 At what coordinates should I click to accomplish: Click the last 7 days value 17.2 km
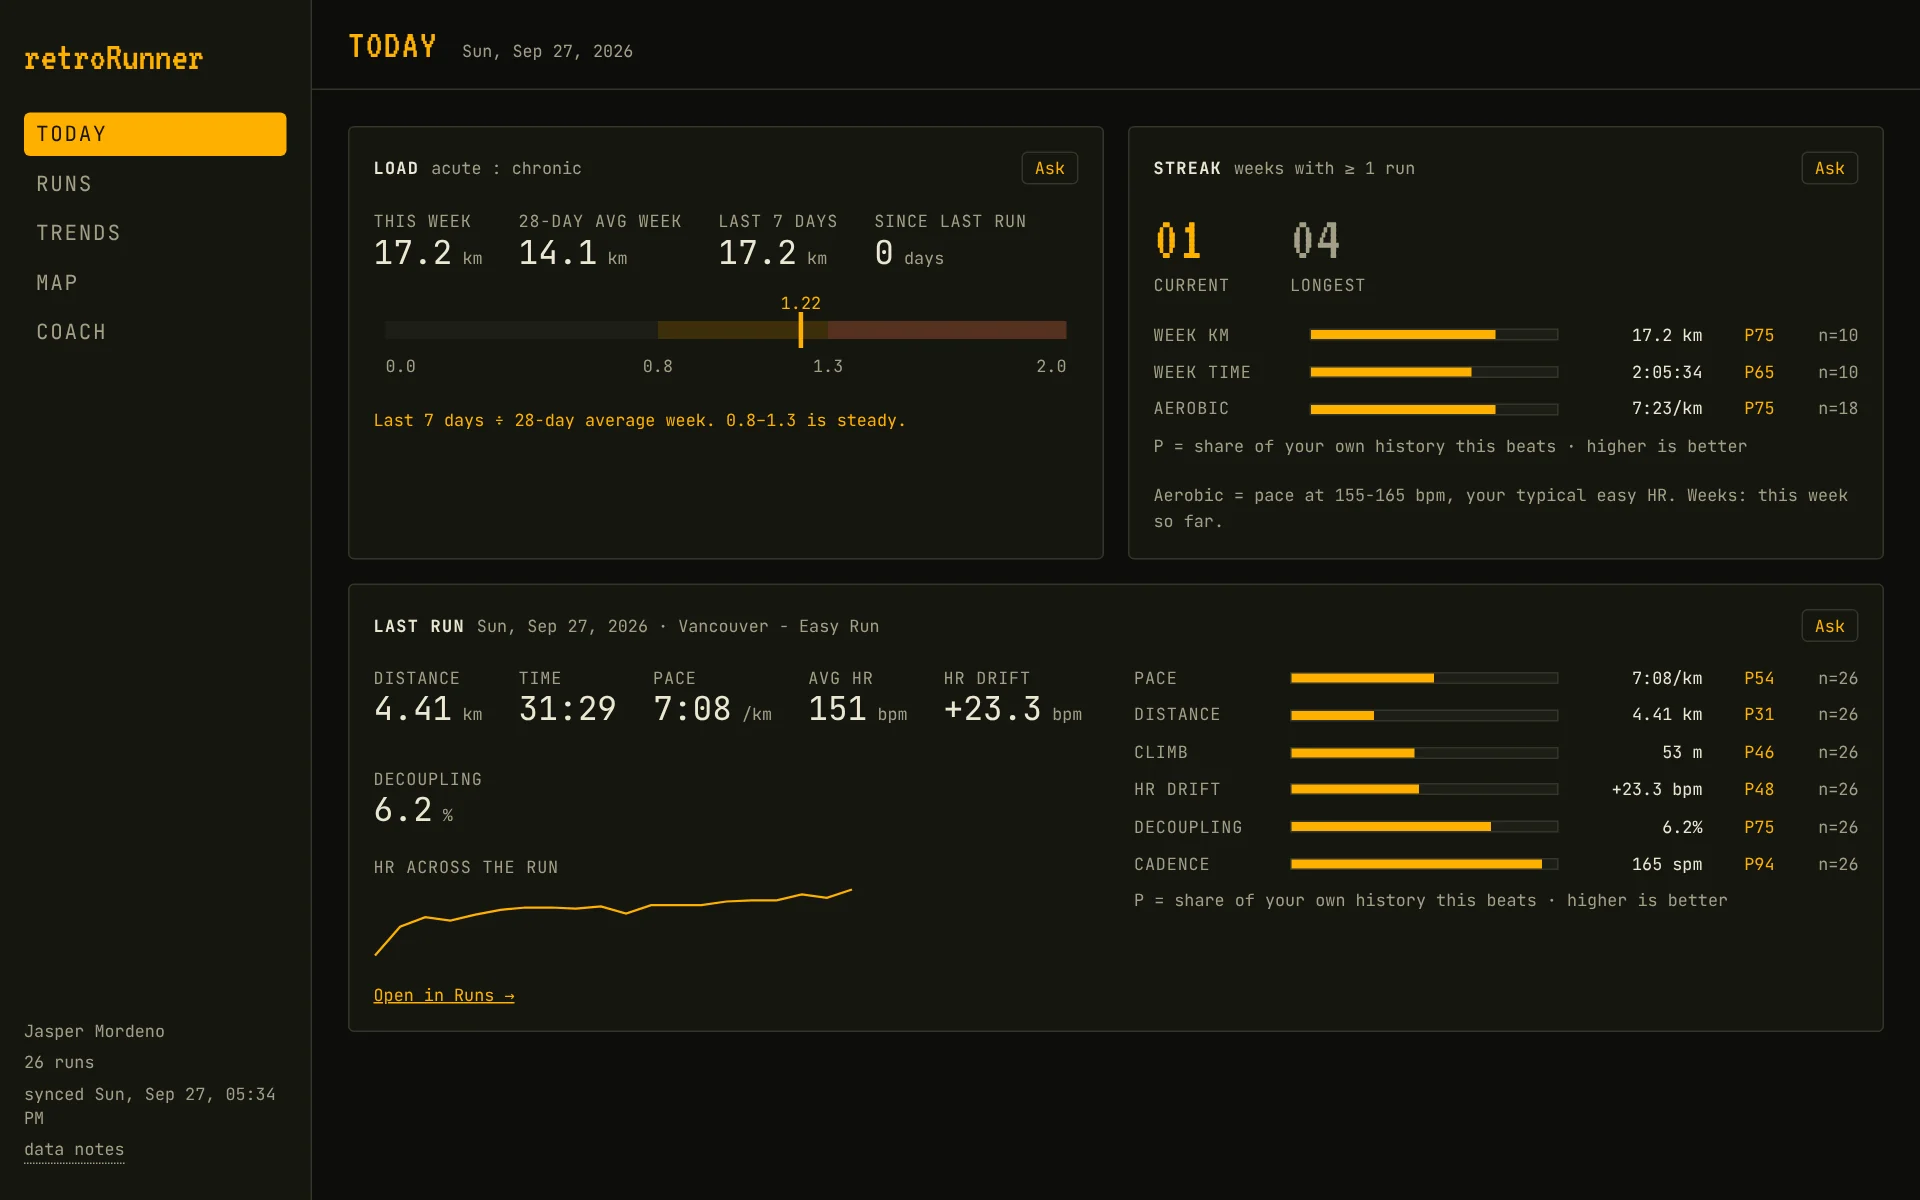[x=773, y=253]
